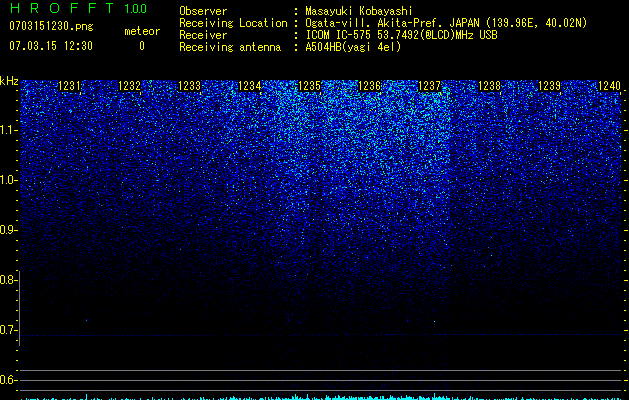Click the 1236 time marker

pyautogui.click(x=369, y=86)
